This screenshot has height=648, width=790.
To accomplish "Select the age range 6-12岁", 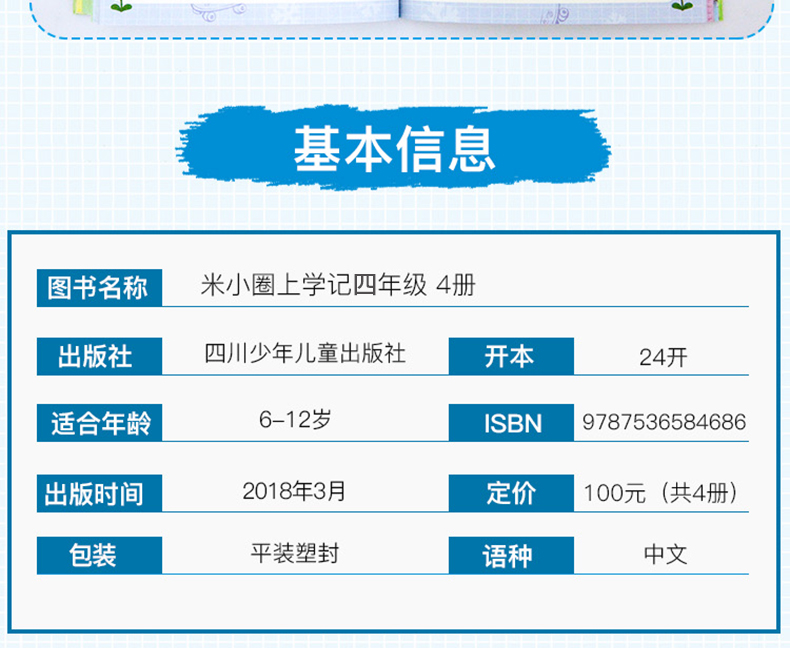I will (x=295, y=419).
